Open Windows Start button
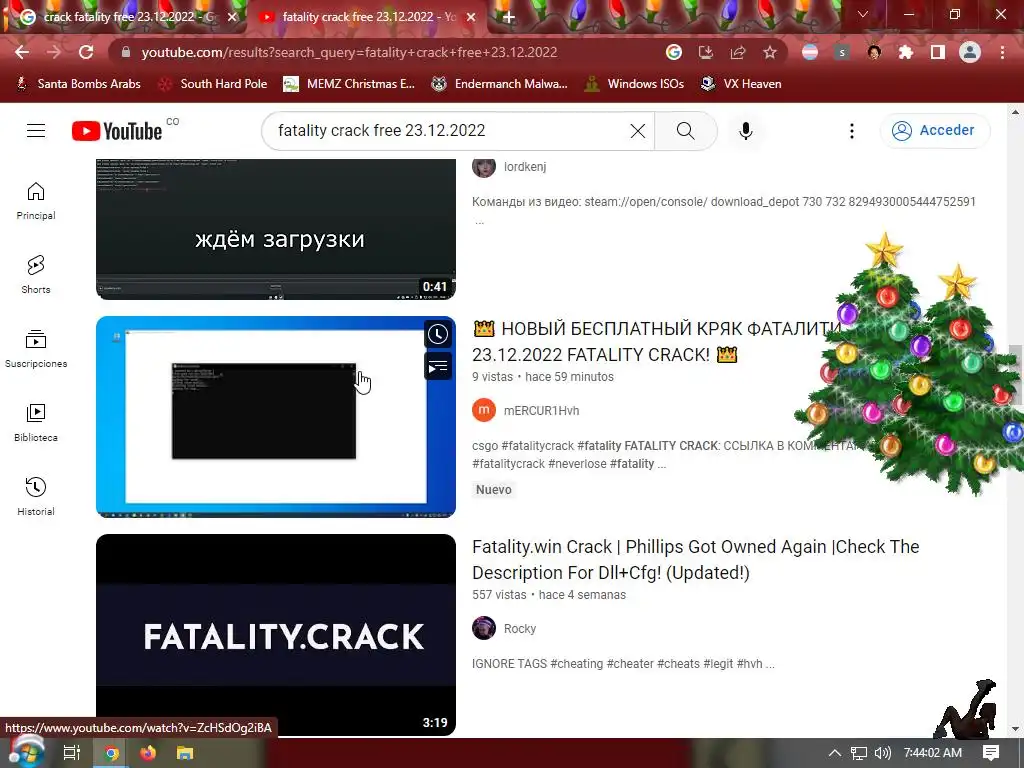This screenshot has width=1024, height=768. point(26,753)
